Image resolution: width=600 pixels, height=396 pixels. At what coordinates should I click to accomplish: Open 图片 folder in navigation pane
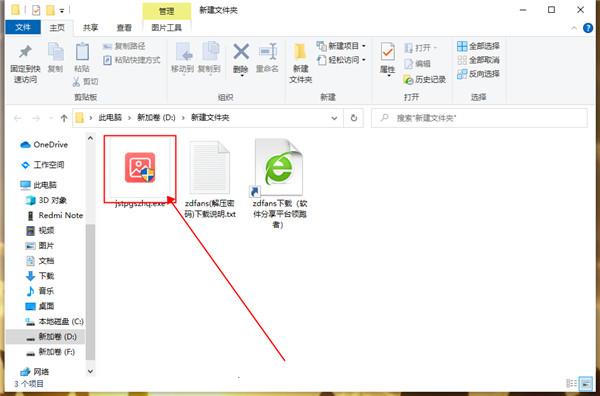pyautogui.click(x=40, y=246)
